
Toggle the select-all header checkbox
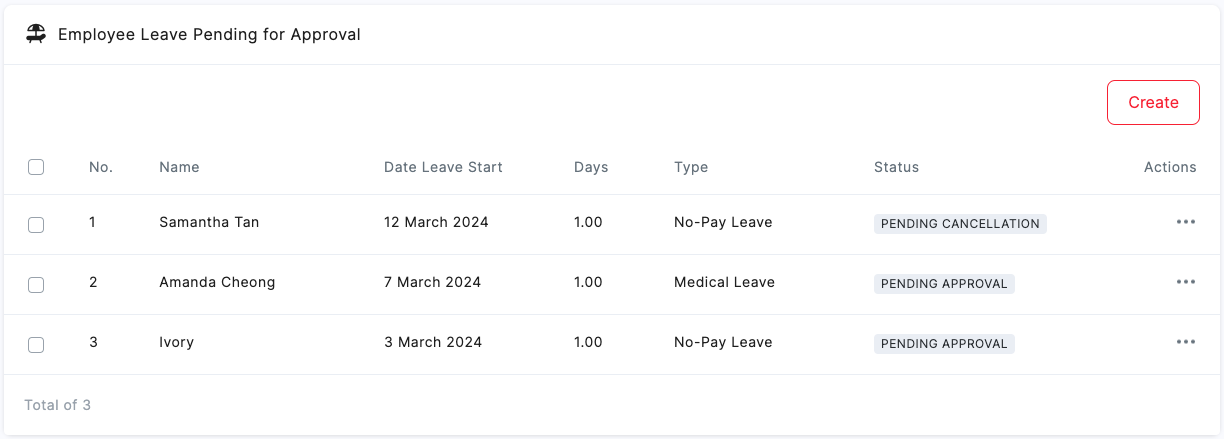(x=36, y=167)
